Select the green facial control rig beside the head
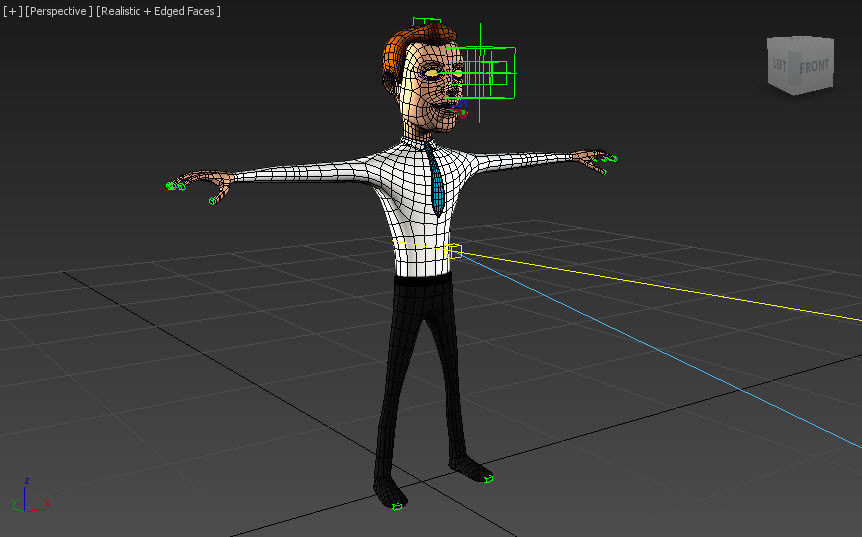862x537 pixels. [480, 73]
